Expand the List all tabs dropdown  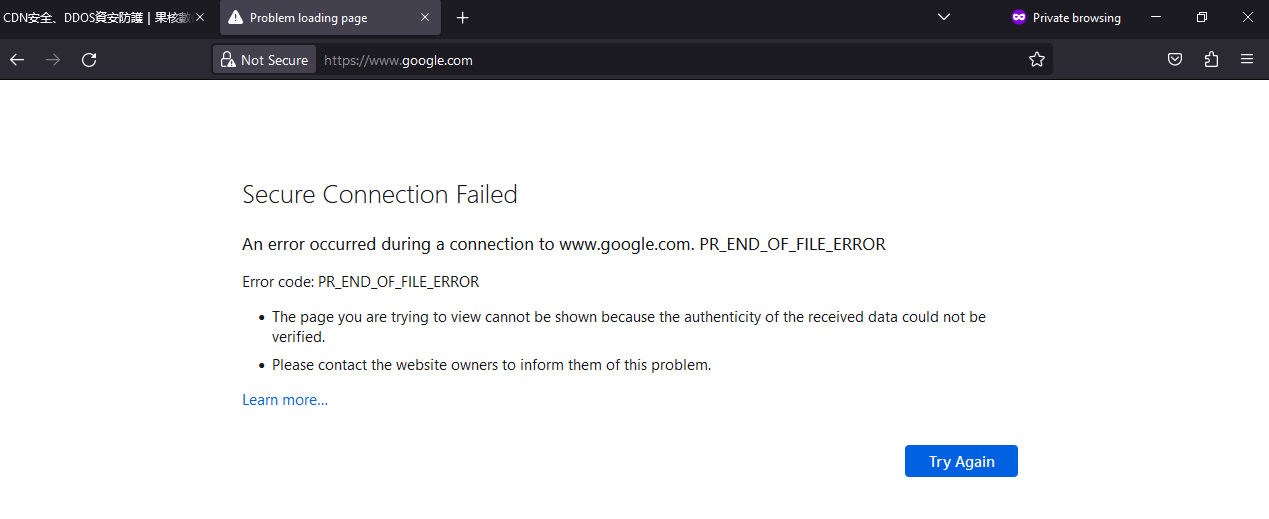(x=943, y=17)
